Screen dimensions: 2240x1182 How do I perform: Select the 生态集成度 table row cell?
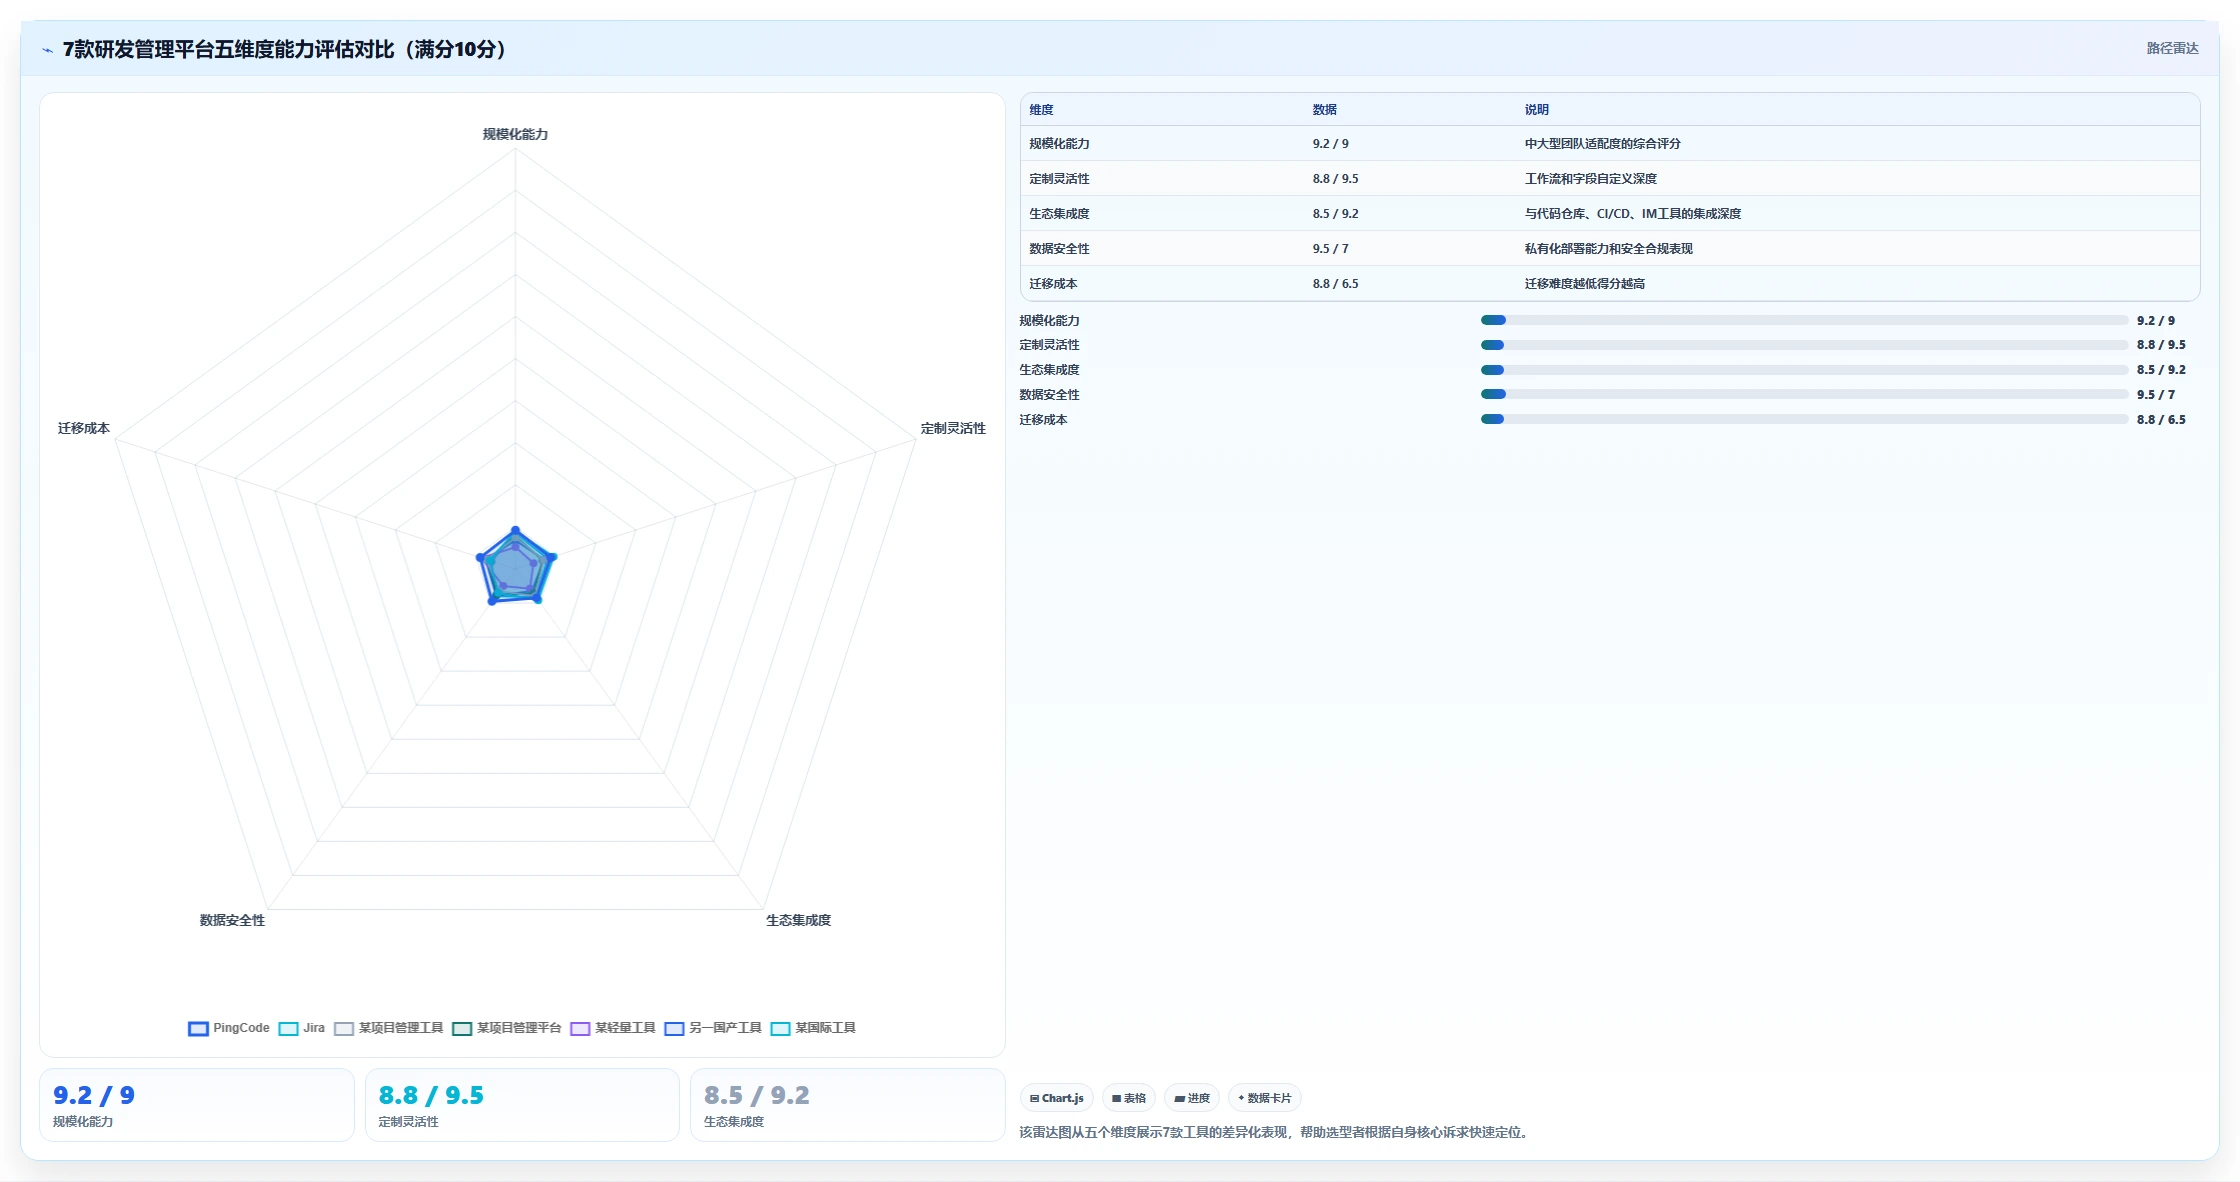pyautogui.click(x=1059, y=214)
